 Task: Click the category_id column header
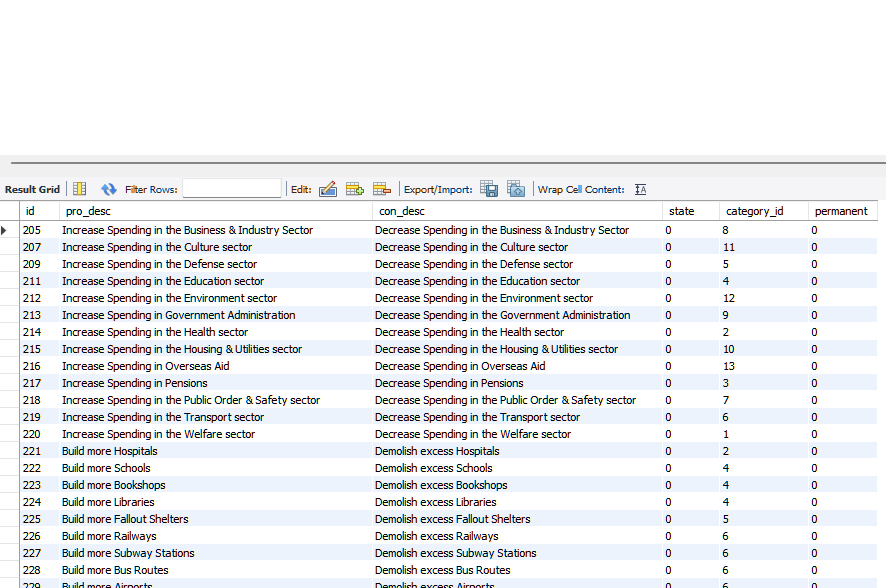754,211
